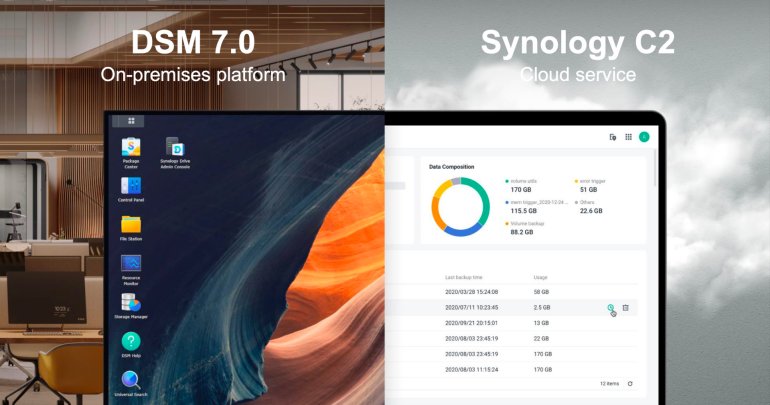770x405 pixels.
Task: Launch Package Center from the desktop
Action: (x=131, y=149)
